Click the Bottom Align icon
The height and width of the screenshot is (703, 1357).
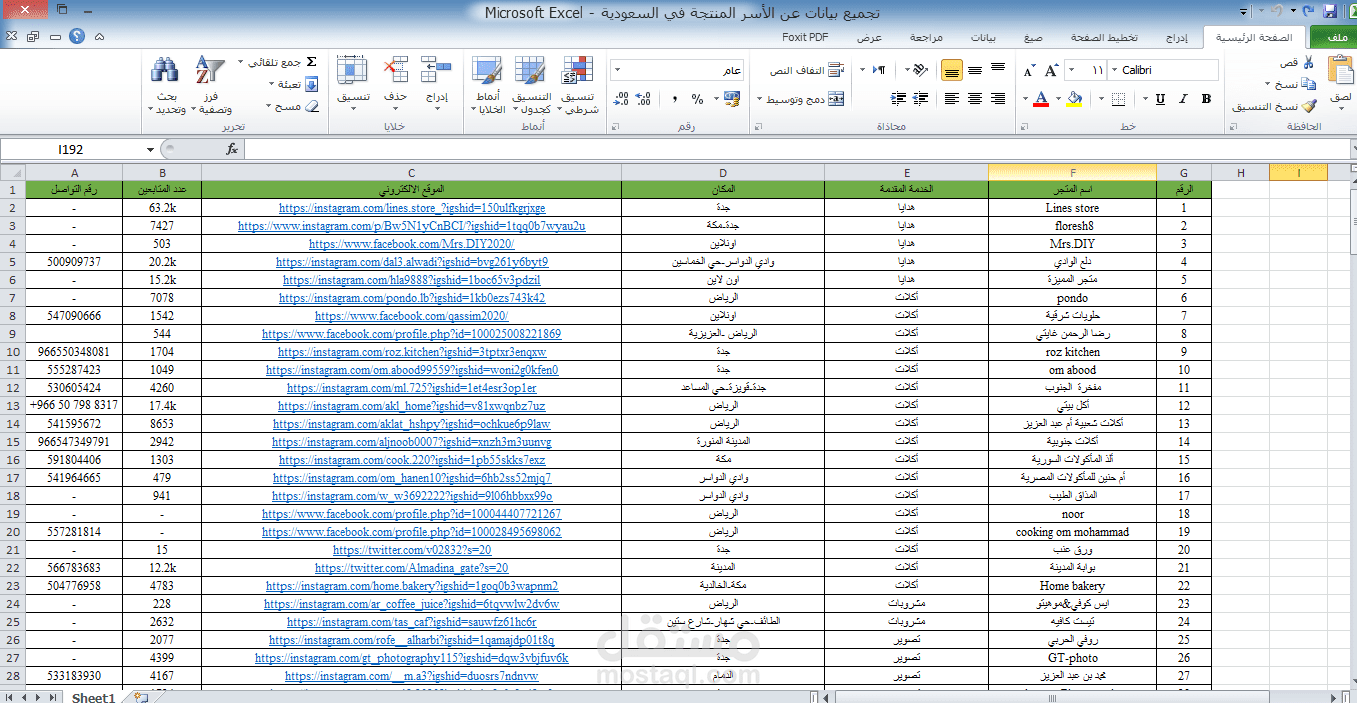[951, 70]
